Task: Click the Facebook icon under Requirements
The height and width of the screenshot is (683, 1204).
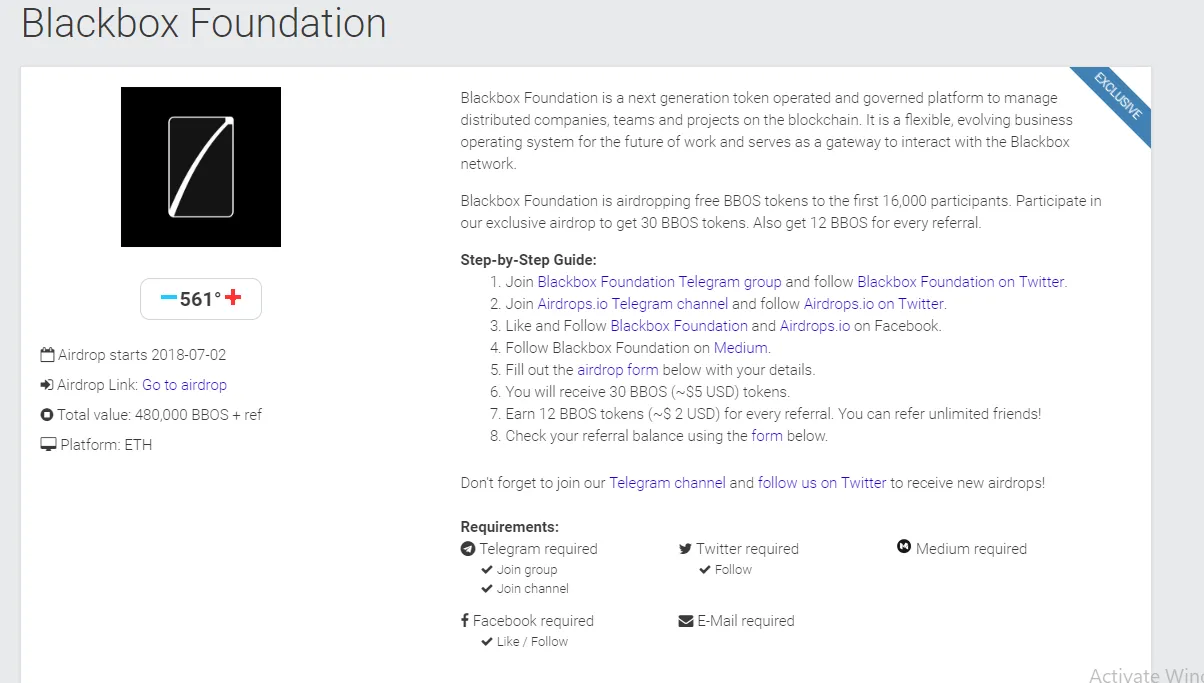Action: [x=465, y=621]
